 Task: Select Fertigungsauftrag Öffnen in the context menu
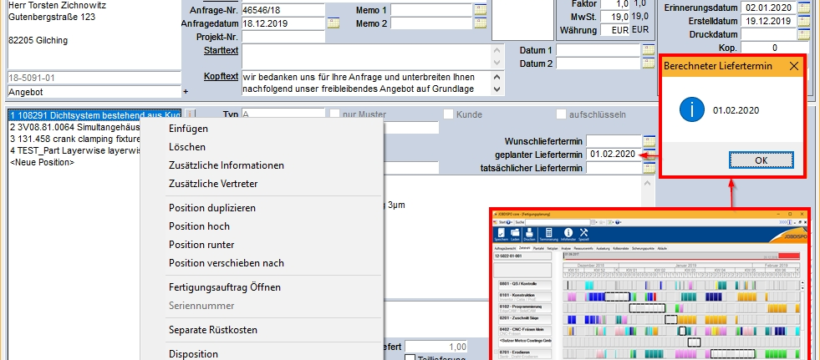tap(224, 287)
